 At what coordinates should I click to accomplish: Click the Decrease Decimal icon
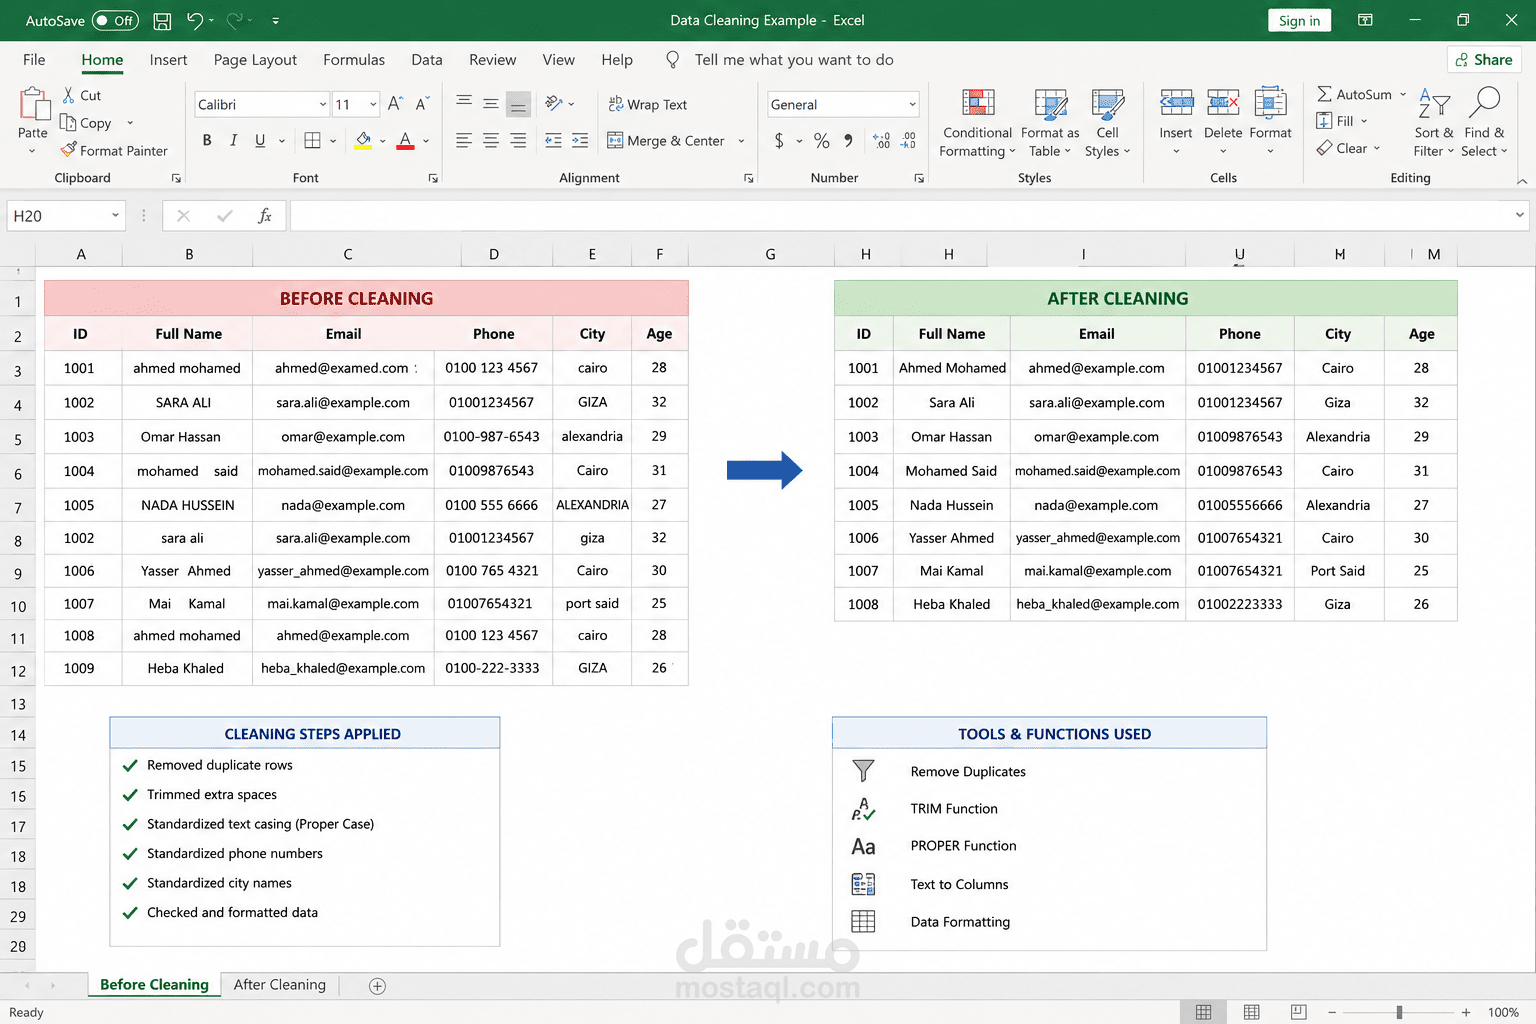(x=908, y=141)
